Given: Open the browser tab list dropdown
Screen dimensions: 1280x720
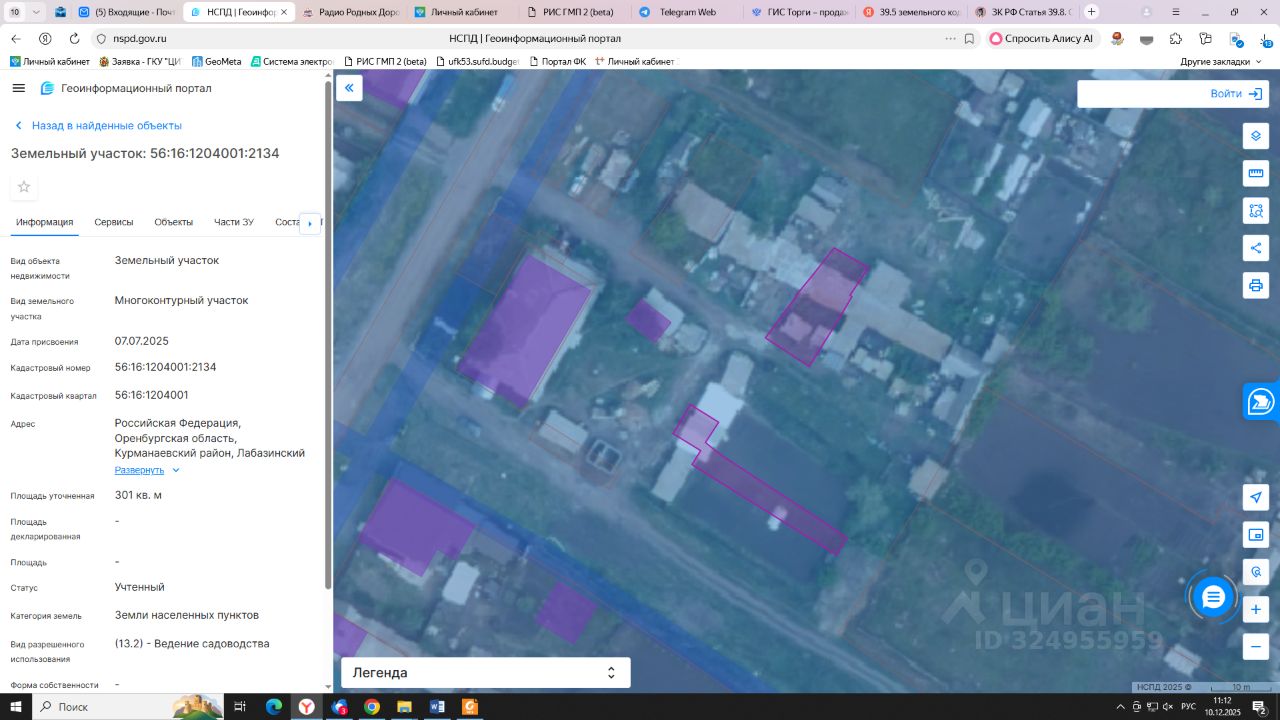Looking at the screenshot, I should pos(37,12).
